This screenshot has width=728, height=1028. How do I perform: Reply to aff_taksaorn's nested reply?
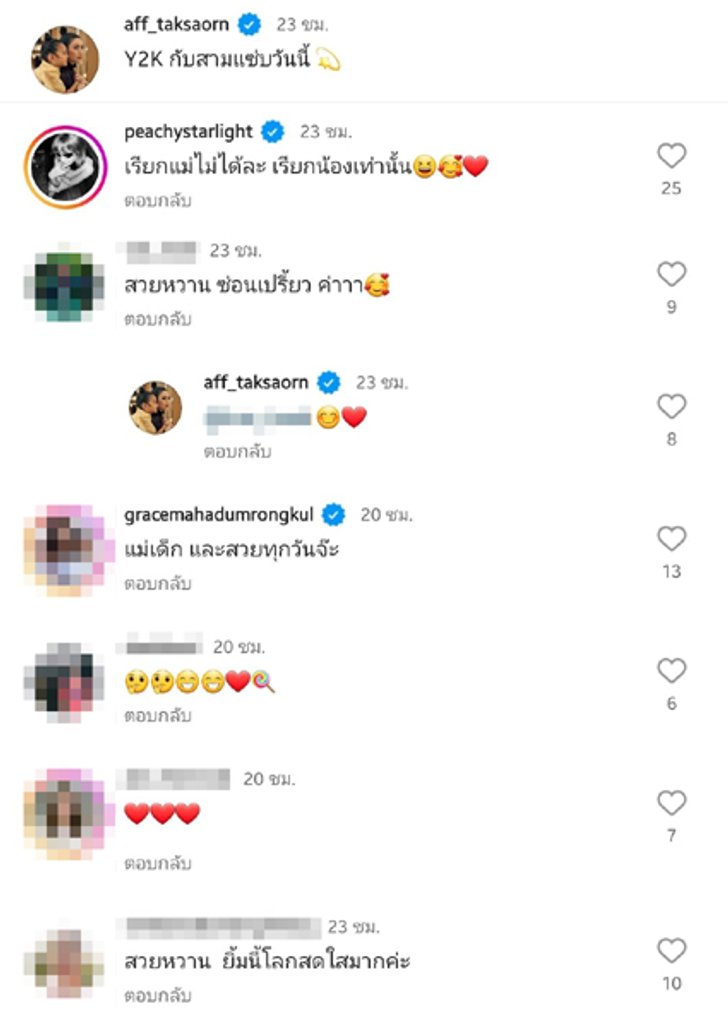[x=237, y=452]
